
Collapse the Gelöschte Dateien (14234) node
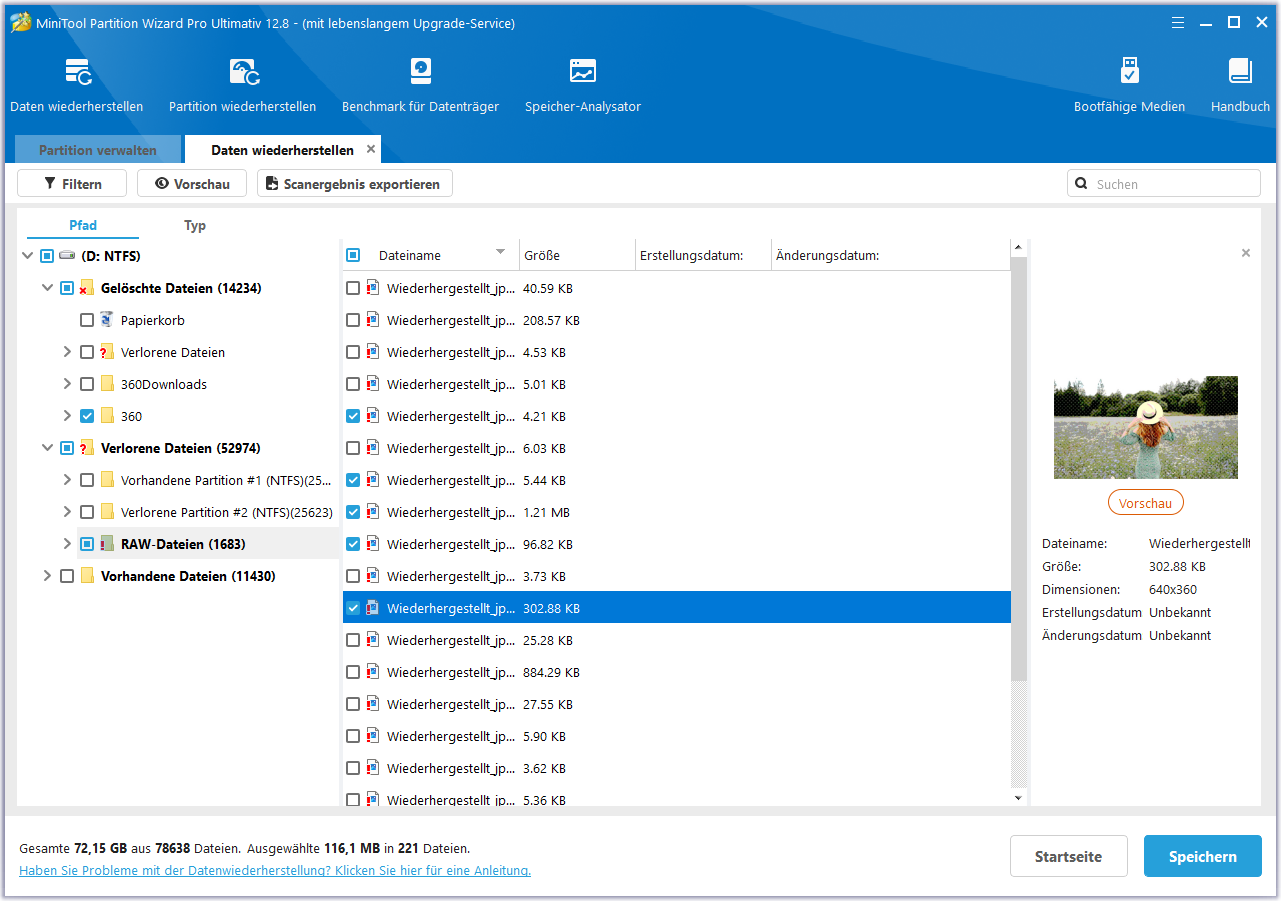[x=47, y=288]
